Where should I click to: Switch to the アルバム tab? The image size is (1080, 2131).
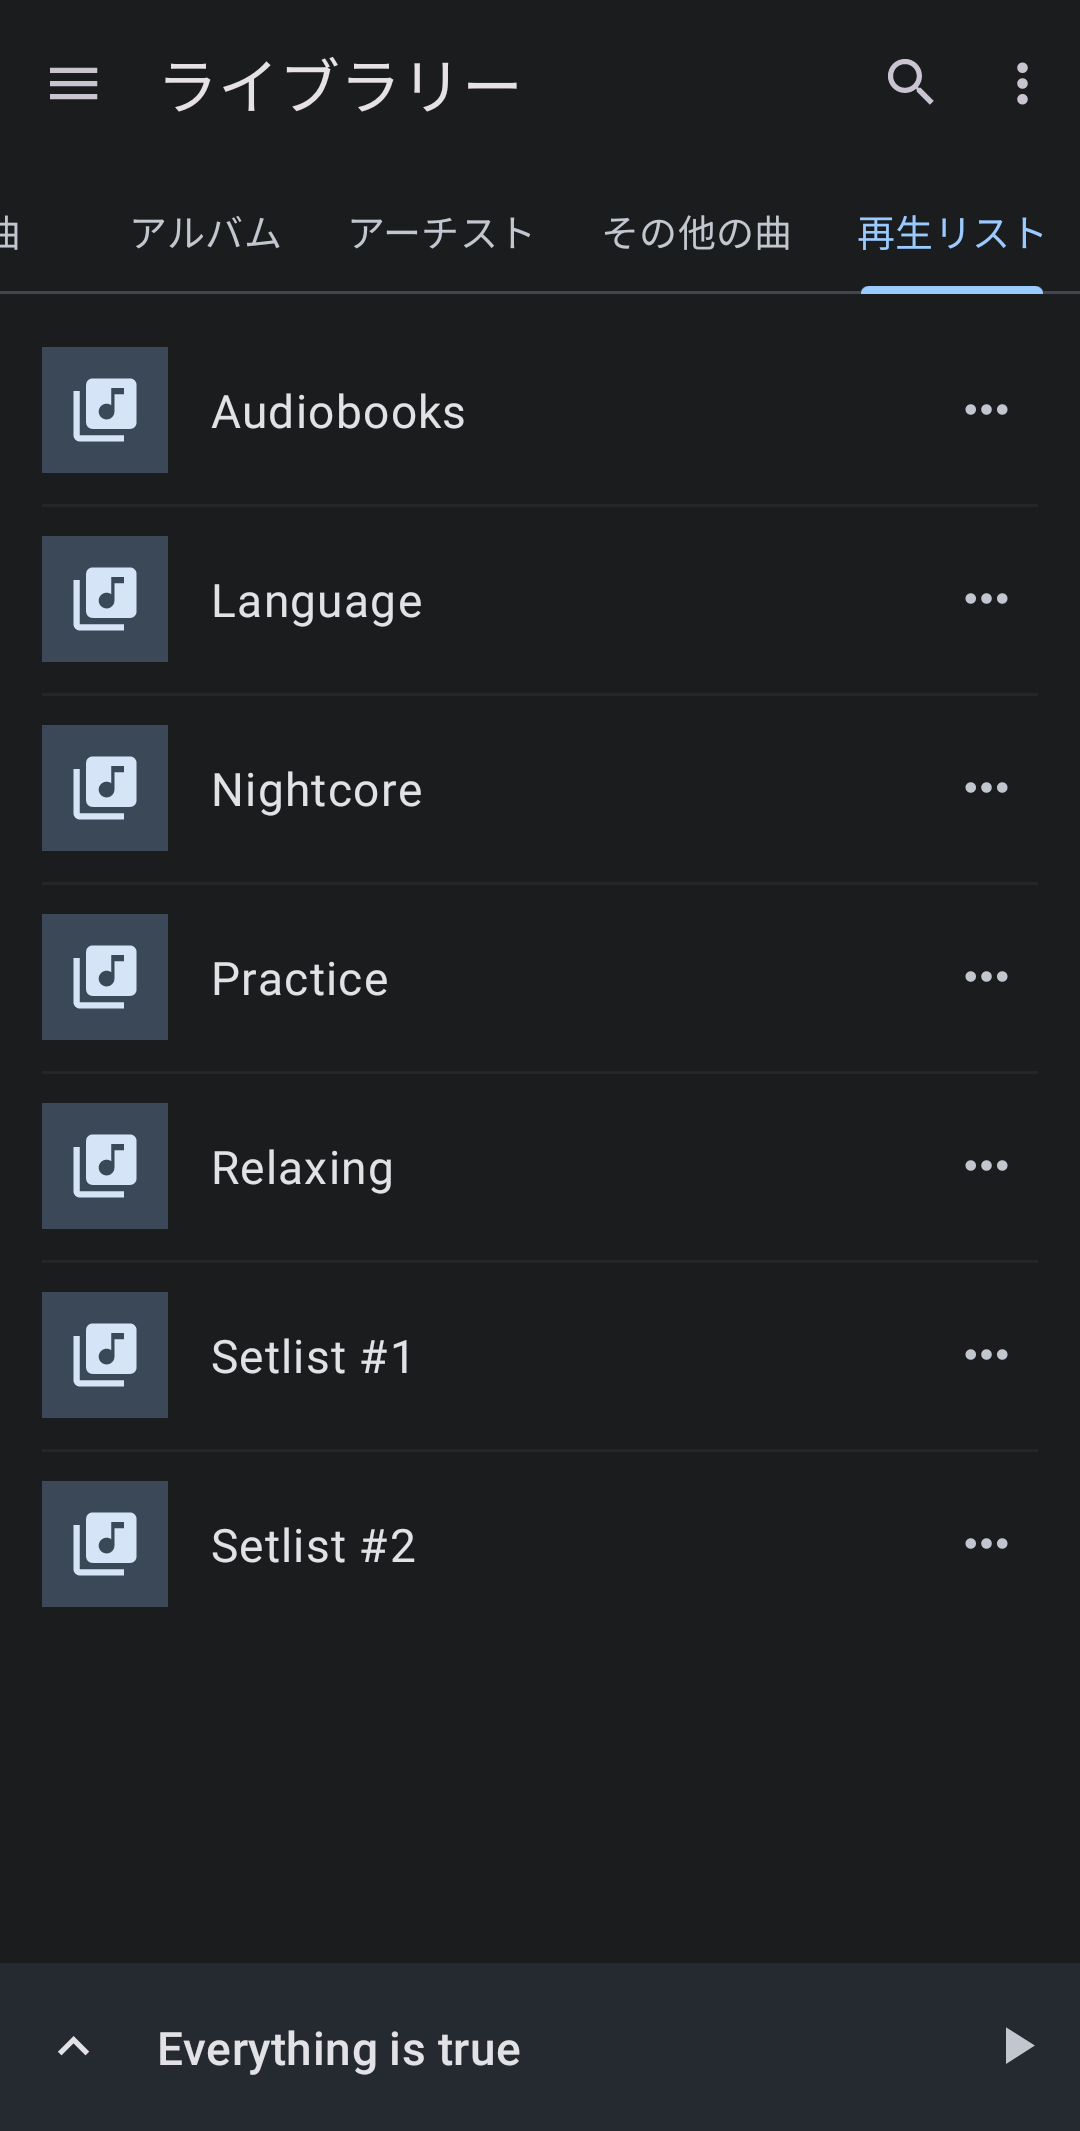(206, 233)
